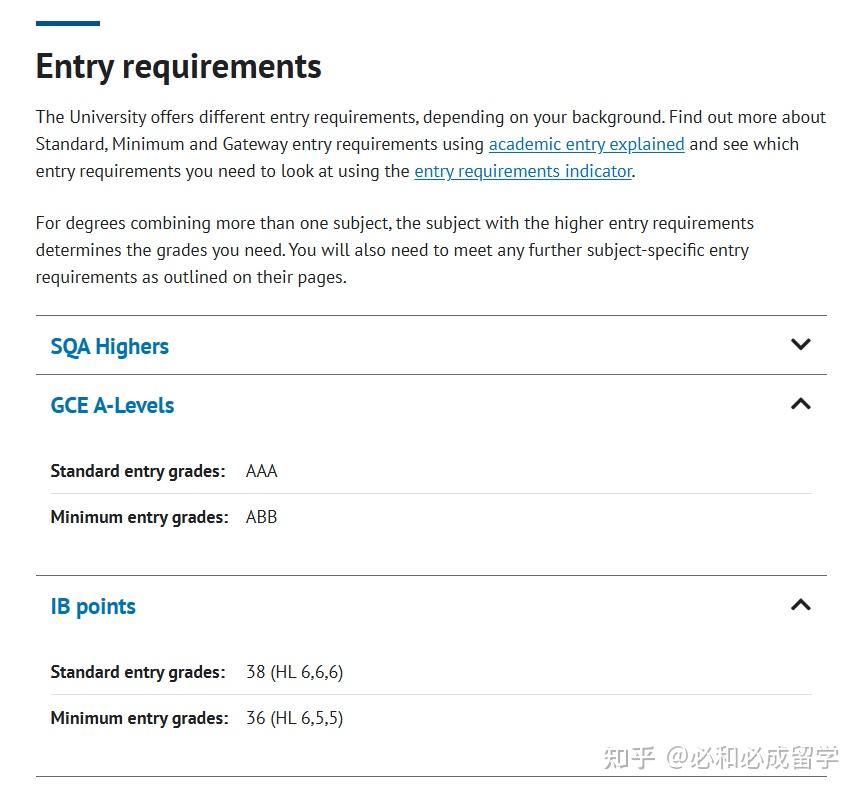The width and height of the screenshot is (861, 792).
Task: Click Minimum entry grades label under IB points
Action: click(139, 718)
